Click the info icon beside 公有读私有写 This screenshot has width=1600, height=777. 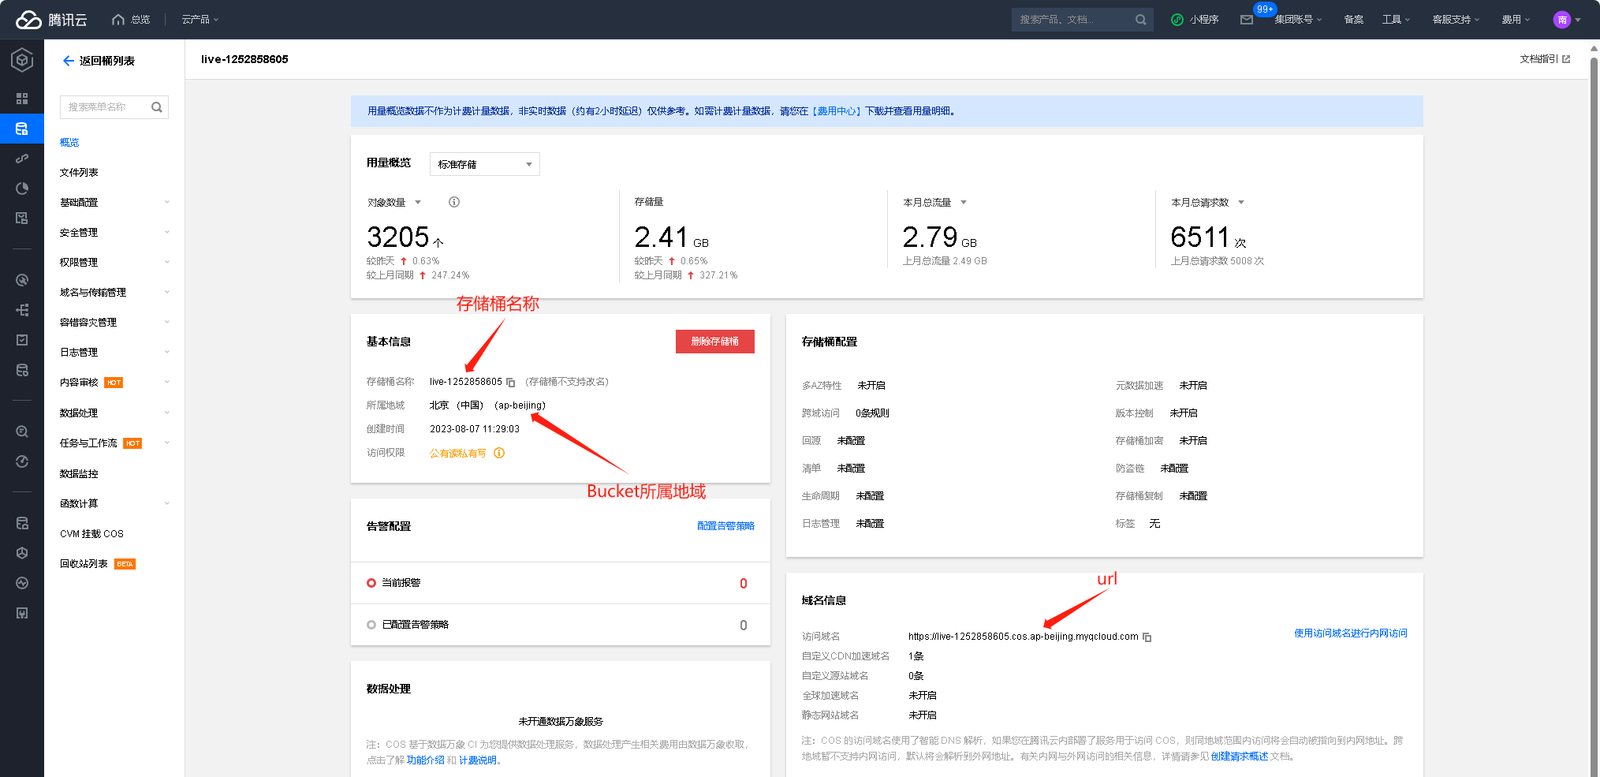(499, 453)
